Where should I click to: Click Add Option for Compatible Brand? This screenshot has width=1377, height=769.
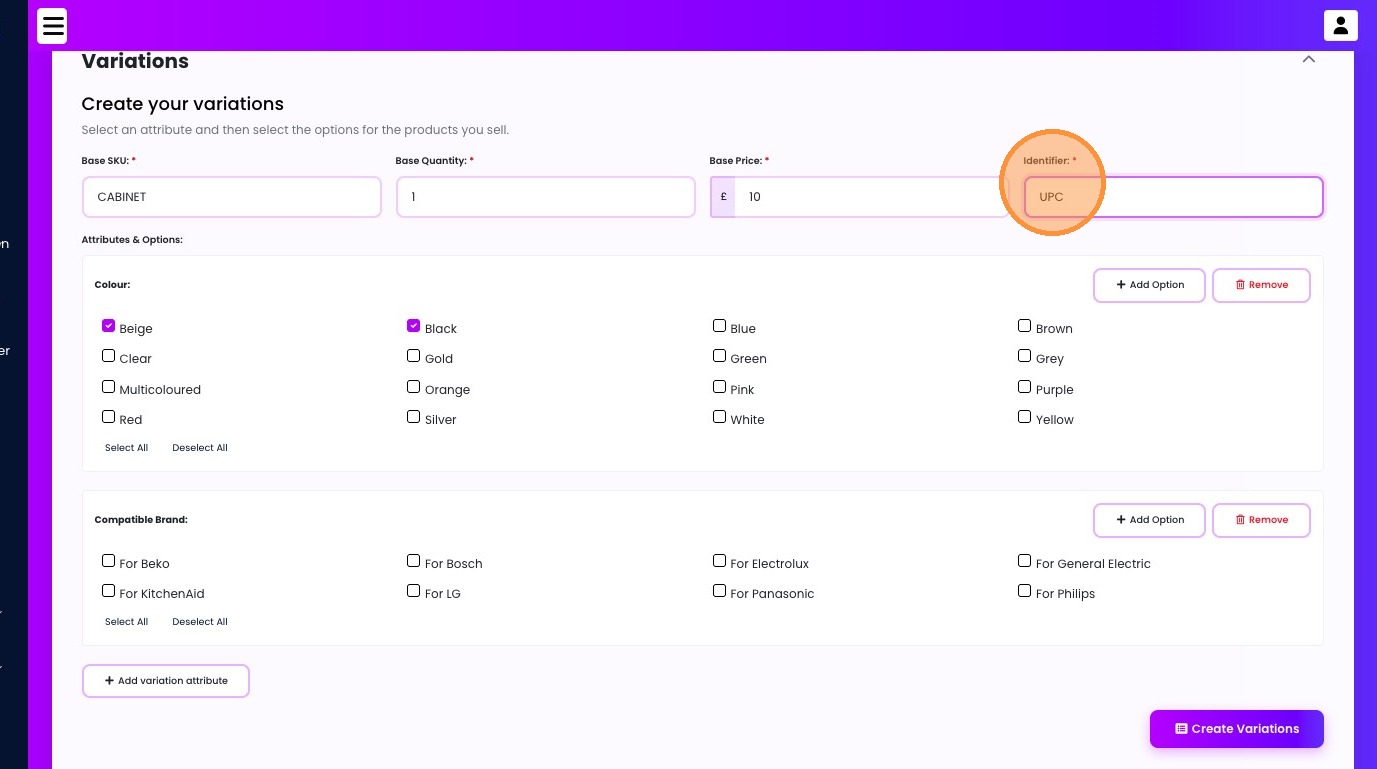pyautogui.click(x=1149, y=520)
